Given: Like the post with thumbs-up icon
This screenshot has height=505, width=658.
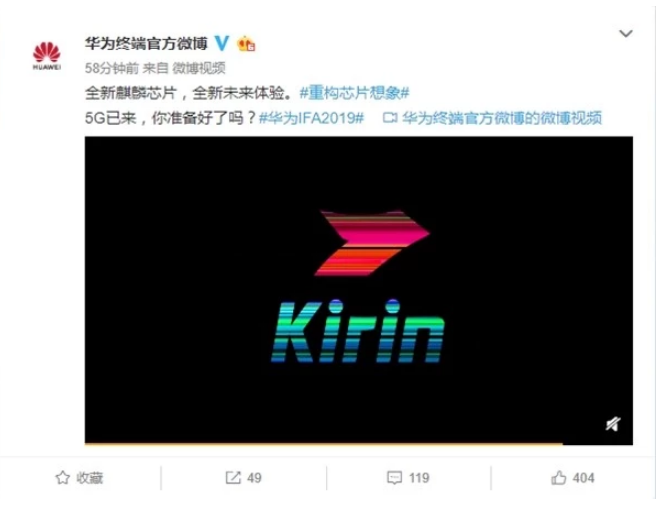Looking at the screenshot, I should [559, 478].
